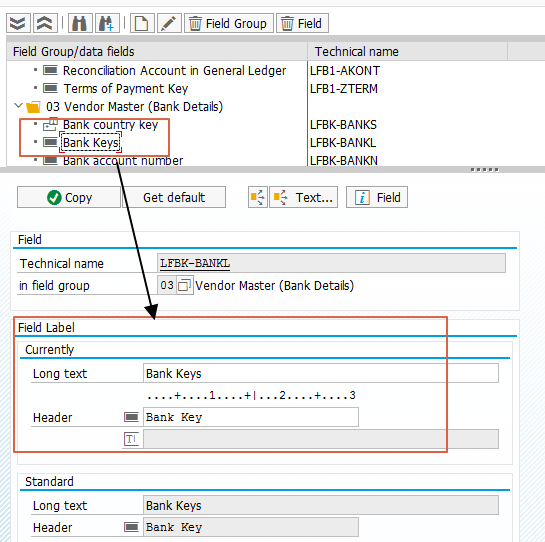Click the LFBK-BANKL technical name field

(331, 263)
